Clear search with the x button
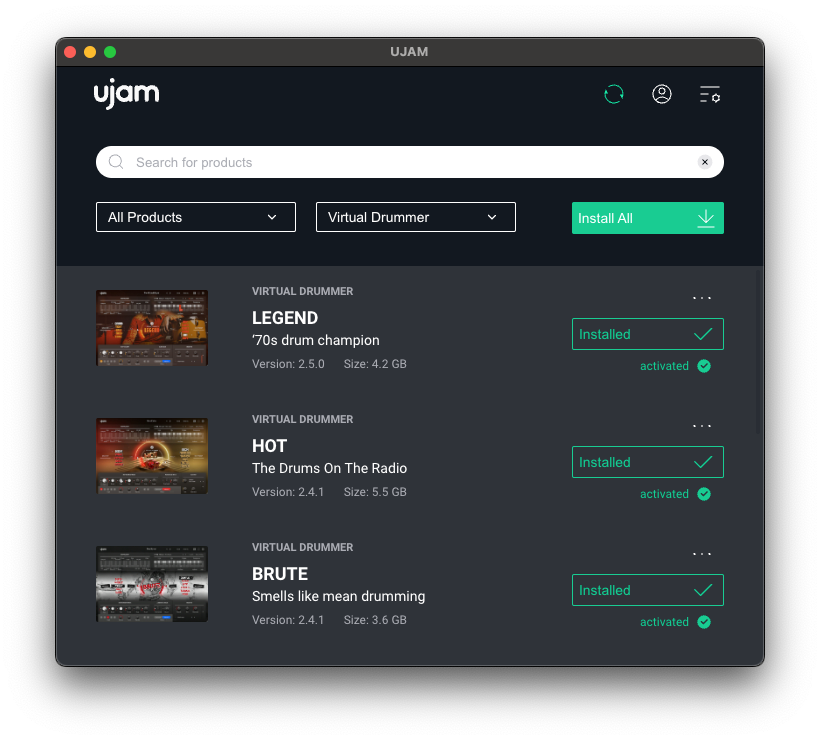The image size is (820, 740). click(x=705, y=162)
